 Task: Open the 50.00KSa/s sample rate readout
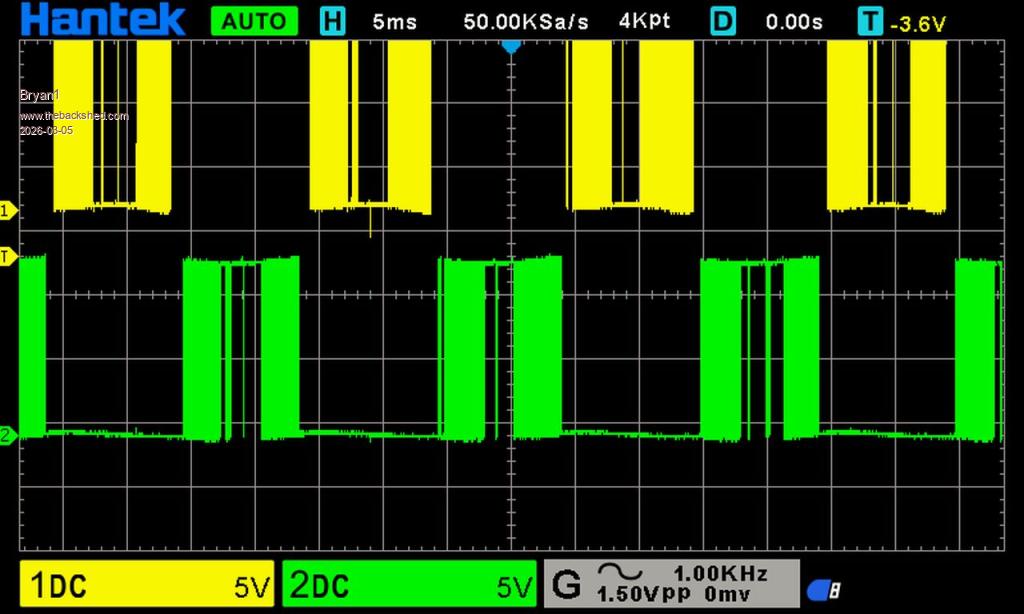click(x=526, y=21)
